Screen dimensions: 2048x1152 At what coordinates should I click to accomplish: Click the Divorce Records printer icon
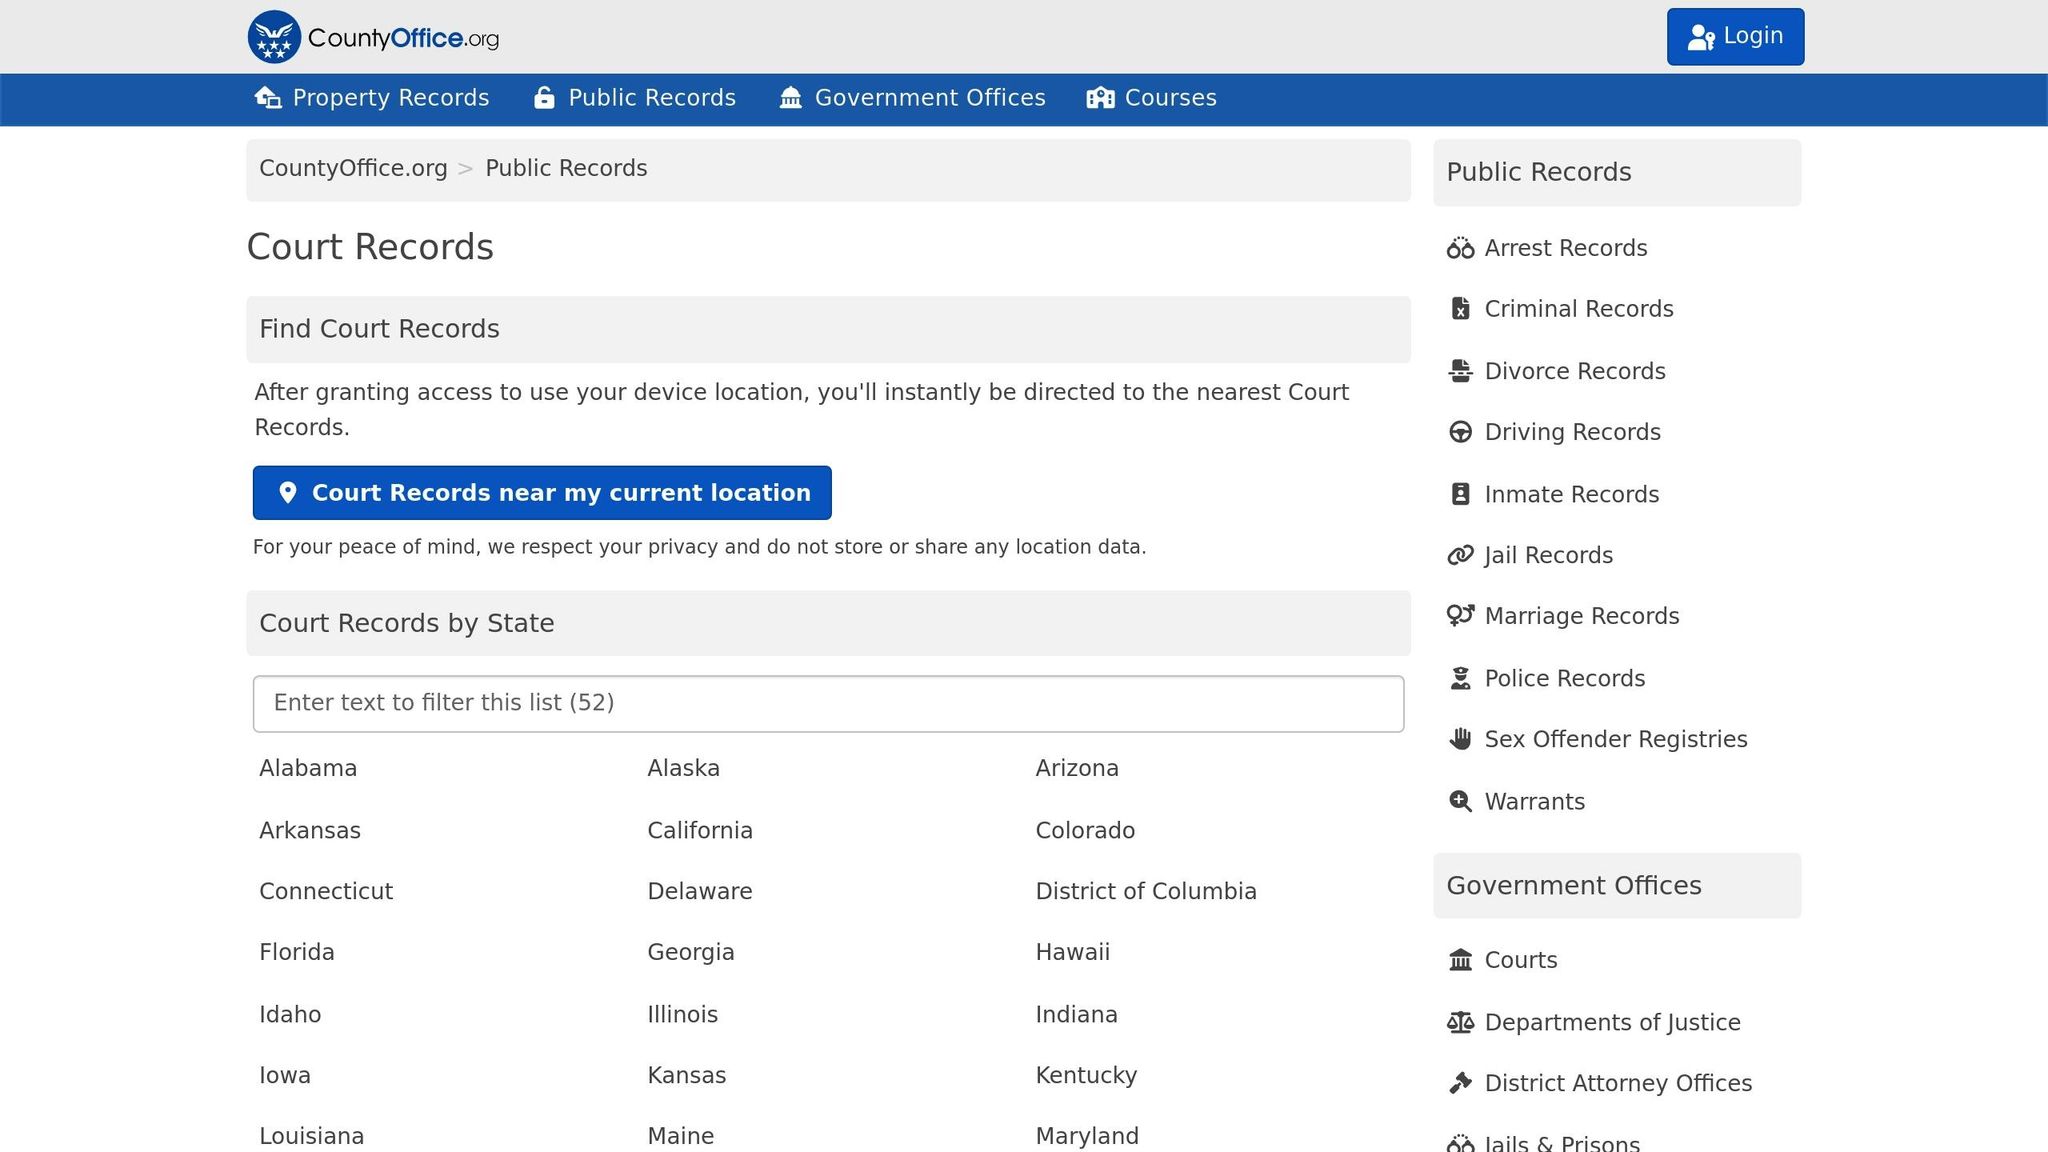tap(1460, 371)
